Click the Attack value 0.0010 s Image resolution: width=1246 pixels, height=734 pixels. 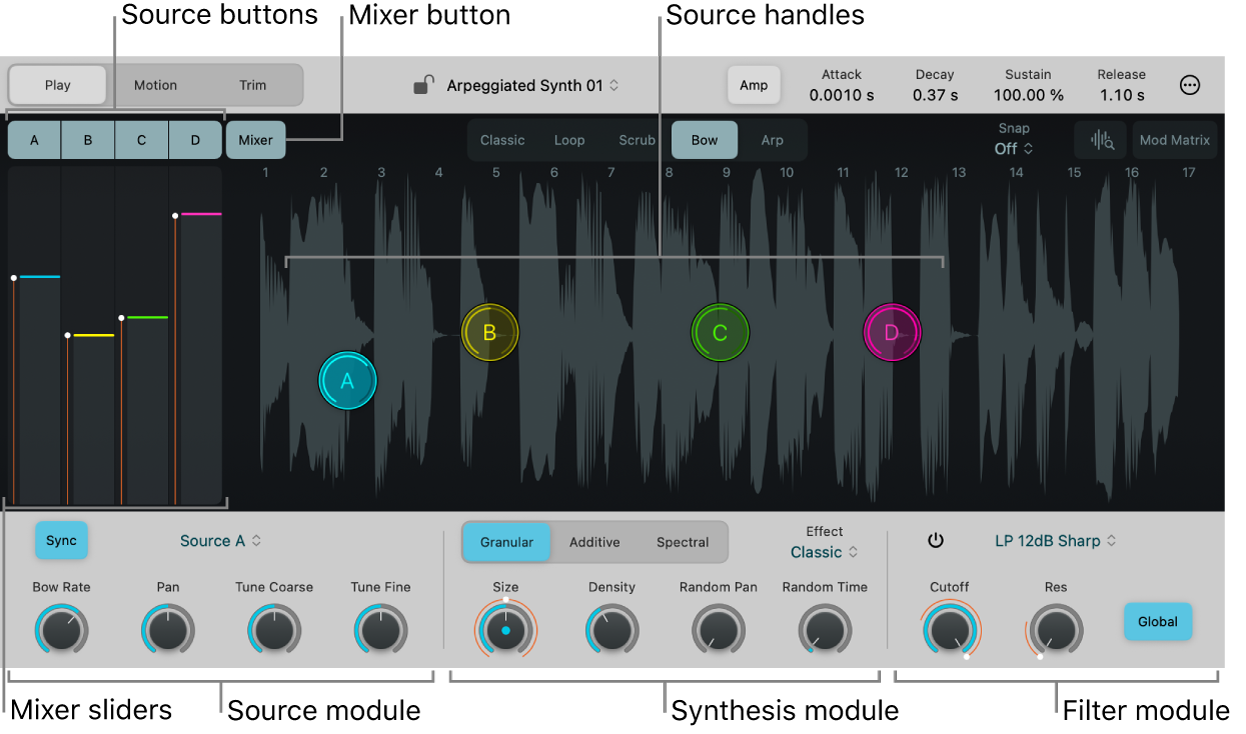[x=842, y=95]
